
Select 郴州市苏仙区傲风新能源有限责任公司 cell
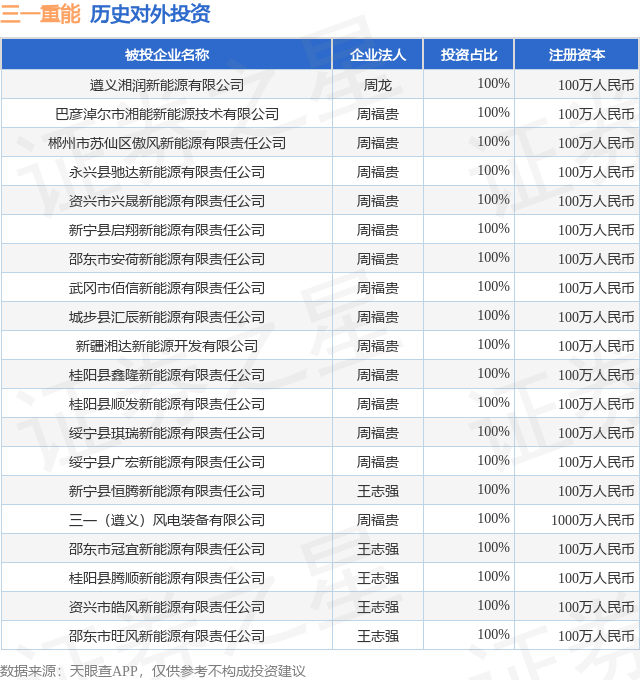pos(167,143)
